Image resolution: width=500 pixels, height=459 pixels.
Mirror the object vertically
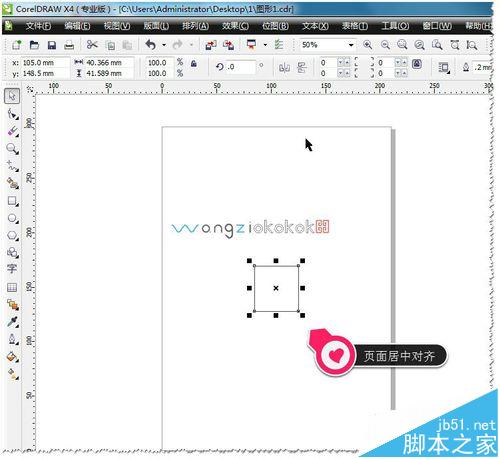(x=302, y=68)
